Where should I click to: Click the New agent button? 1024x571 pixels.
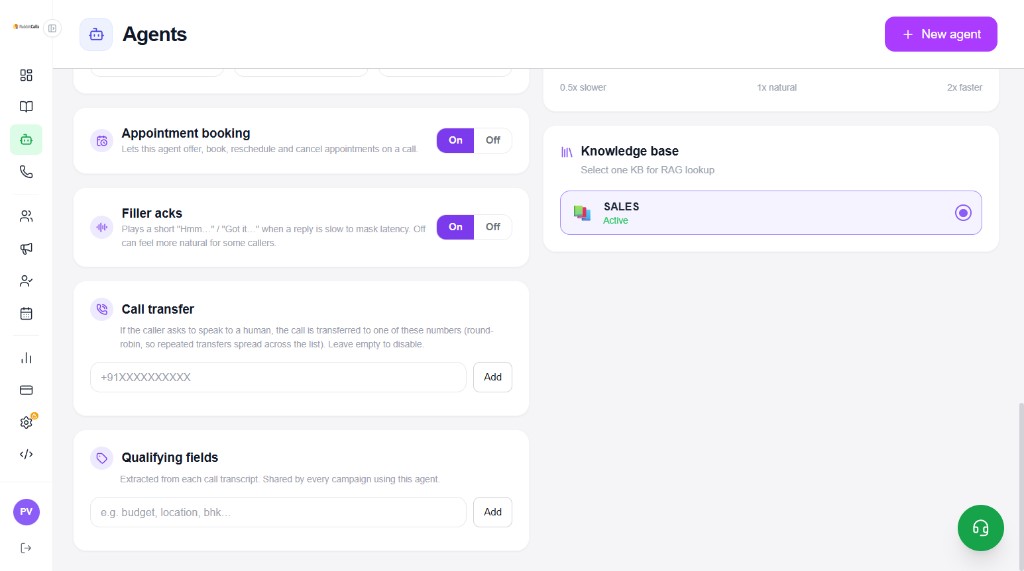point(940,34)
